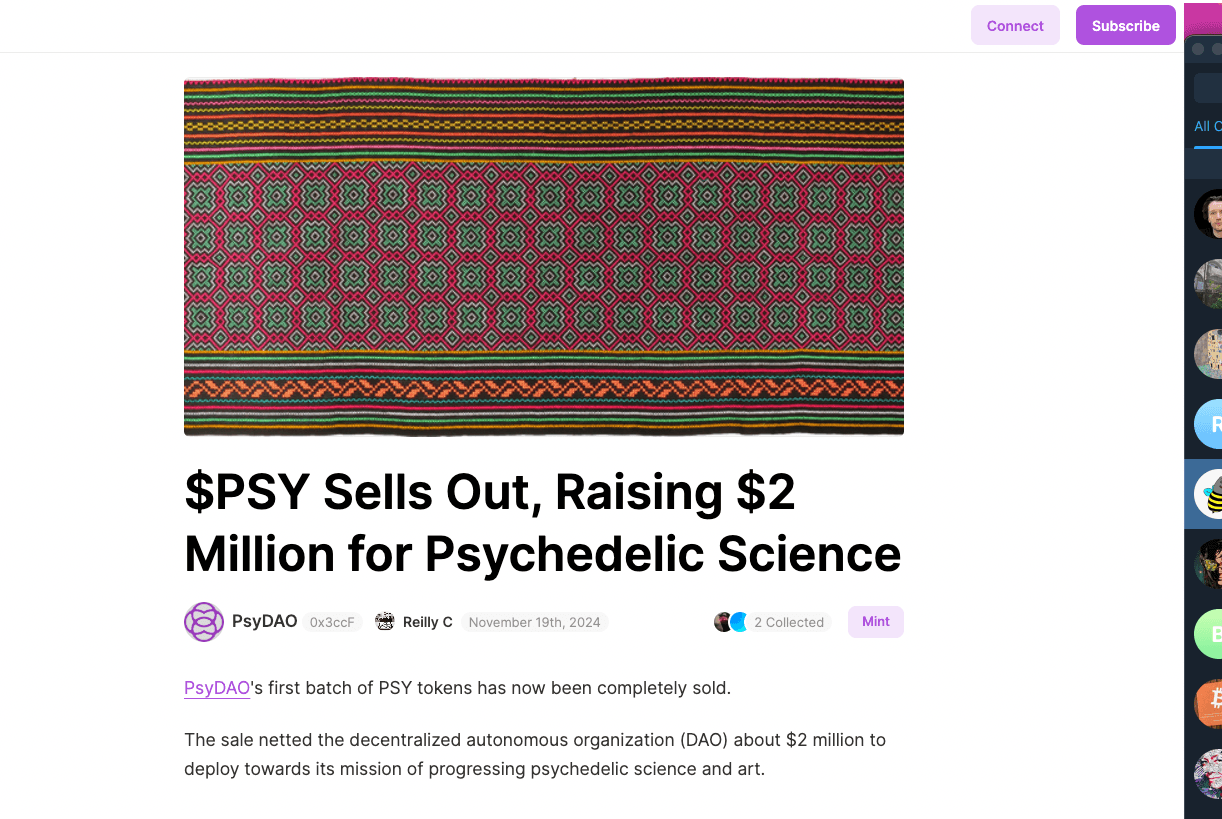The image size is (1222, 819).
Task: Open the PsyDAO hyperlink in the article
Action: pyautogui.click(x=216, y=687)
